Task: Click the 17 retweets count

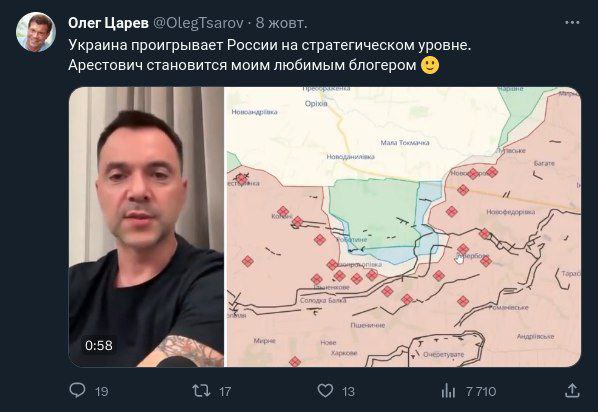Action: [225, 391]
